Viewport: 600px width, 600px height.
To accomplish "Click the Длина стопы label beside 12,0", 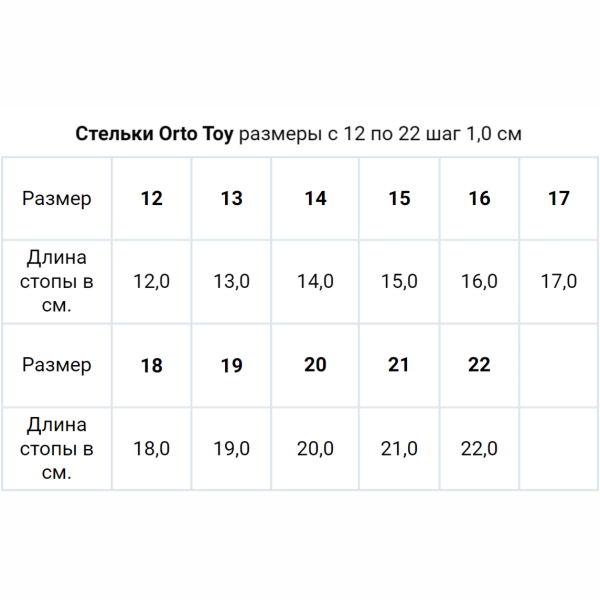I will (57, 281).
